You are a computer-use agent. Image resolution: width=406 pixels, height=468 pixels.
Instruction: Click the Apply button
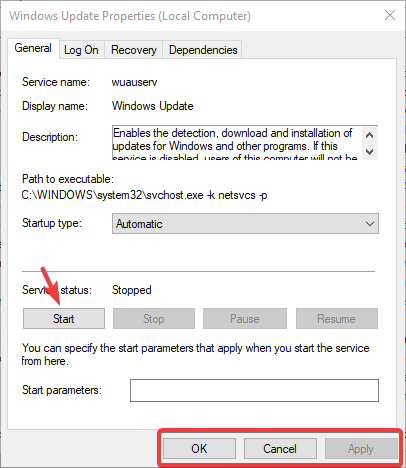[361, 448]
